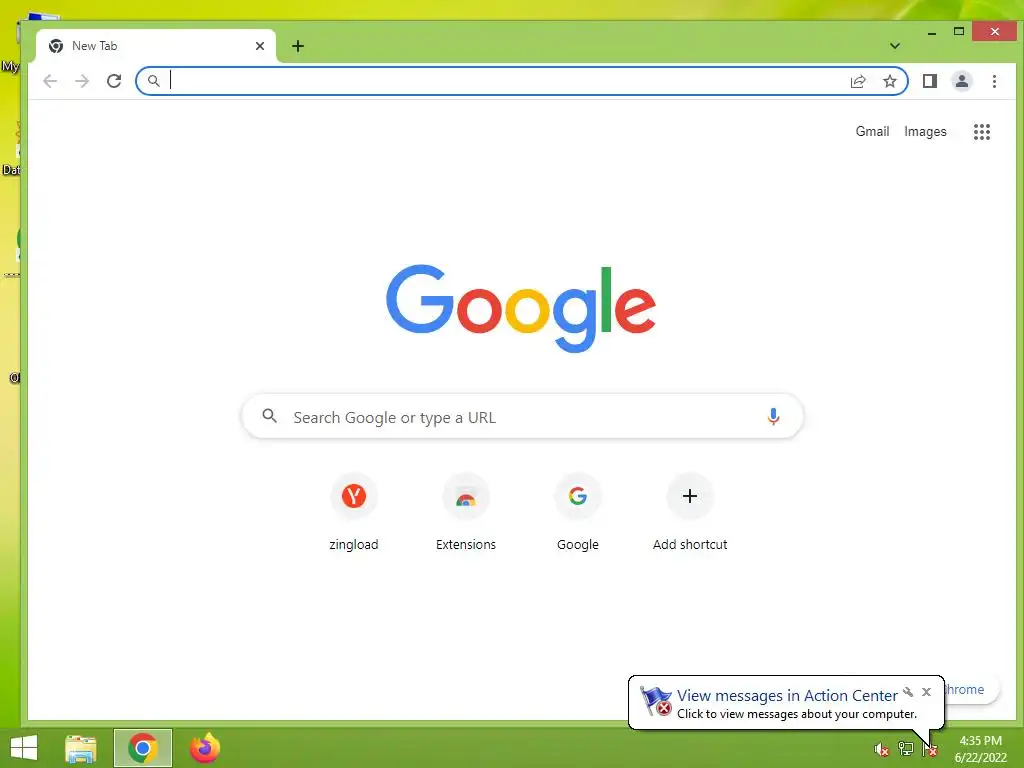Viewport: 1024px width, 768px height.
Task: Open the Chrome side panel
Action: (930, 81)
